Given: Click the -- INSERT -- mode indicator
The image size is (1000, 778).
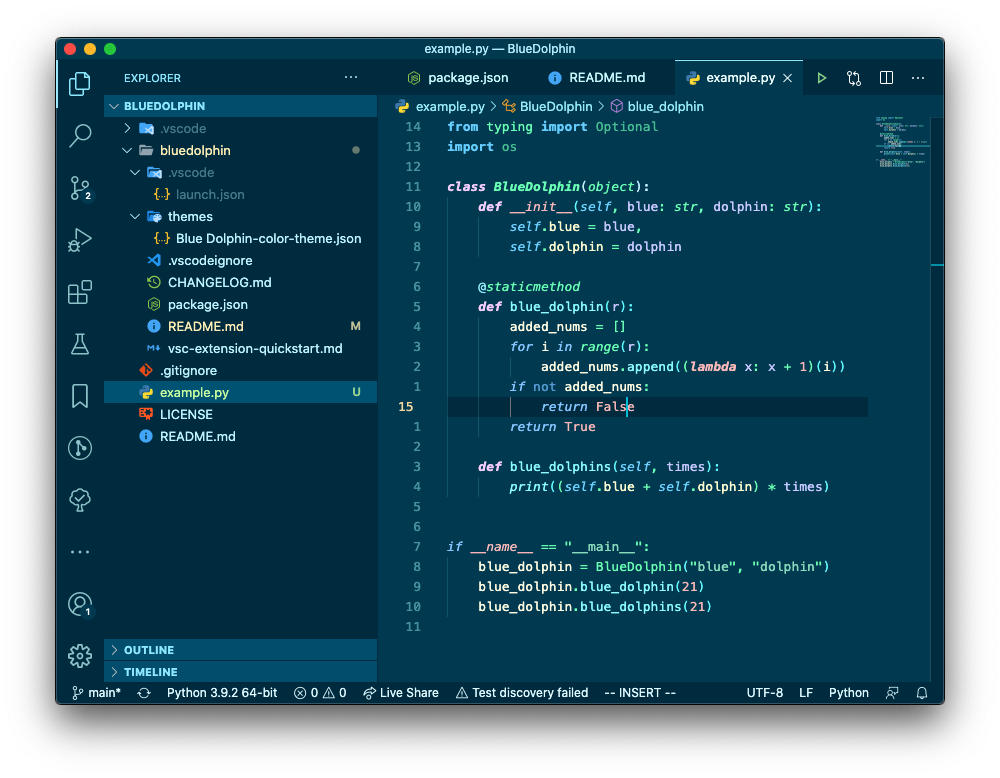Looking at the screenshot, I should [640, 693].
